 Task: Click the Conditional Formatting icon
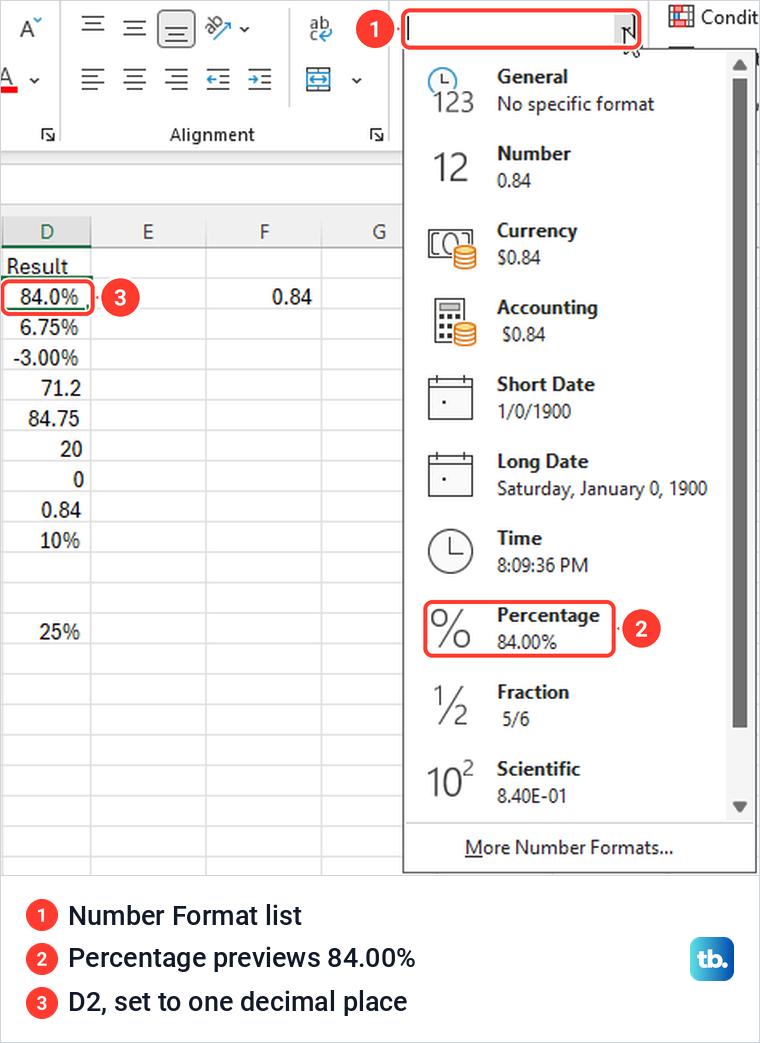pos(682,16)
